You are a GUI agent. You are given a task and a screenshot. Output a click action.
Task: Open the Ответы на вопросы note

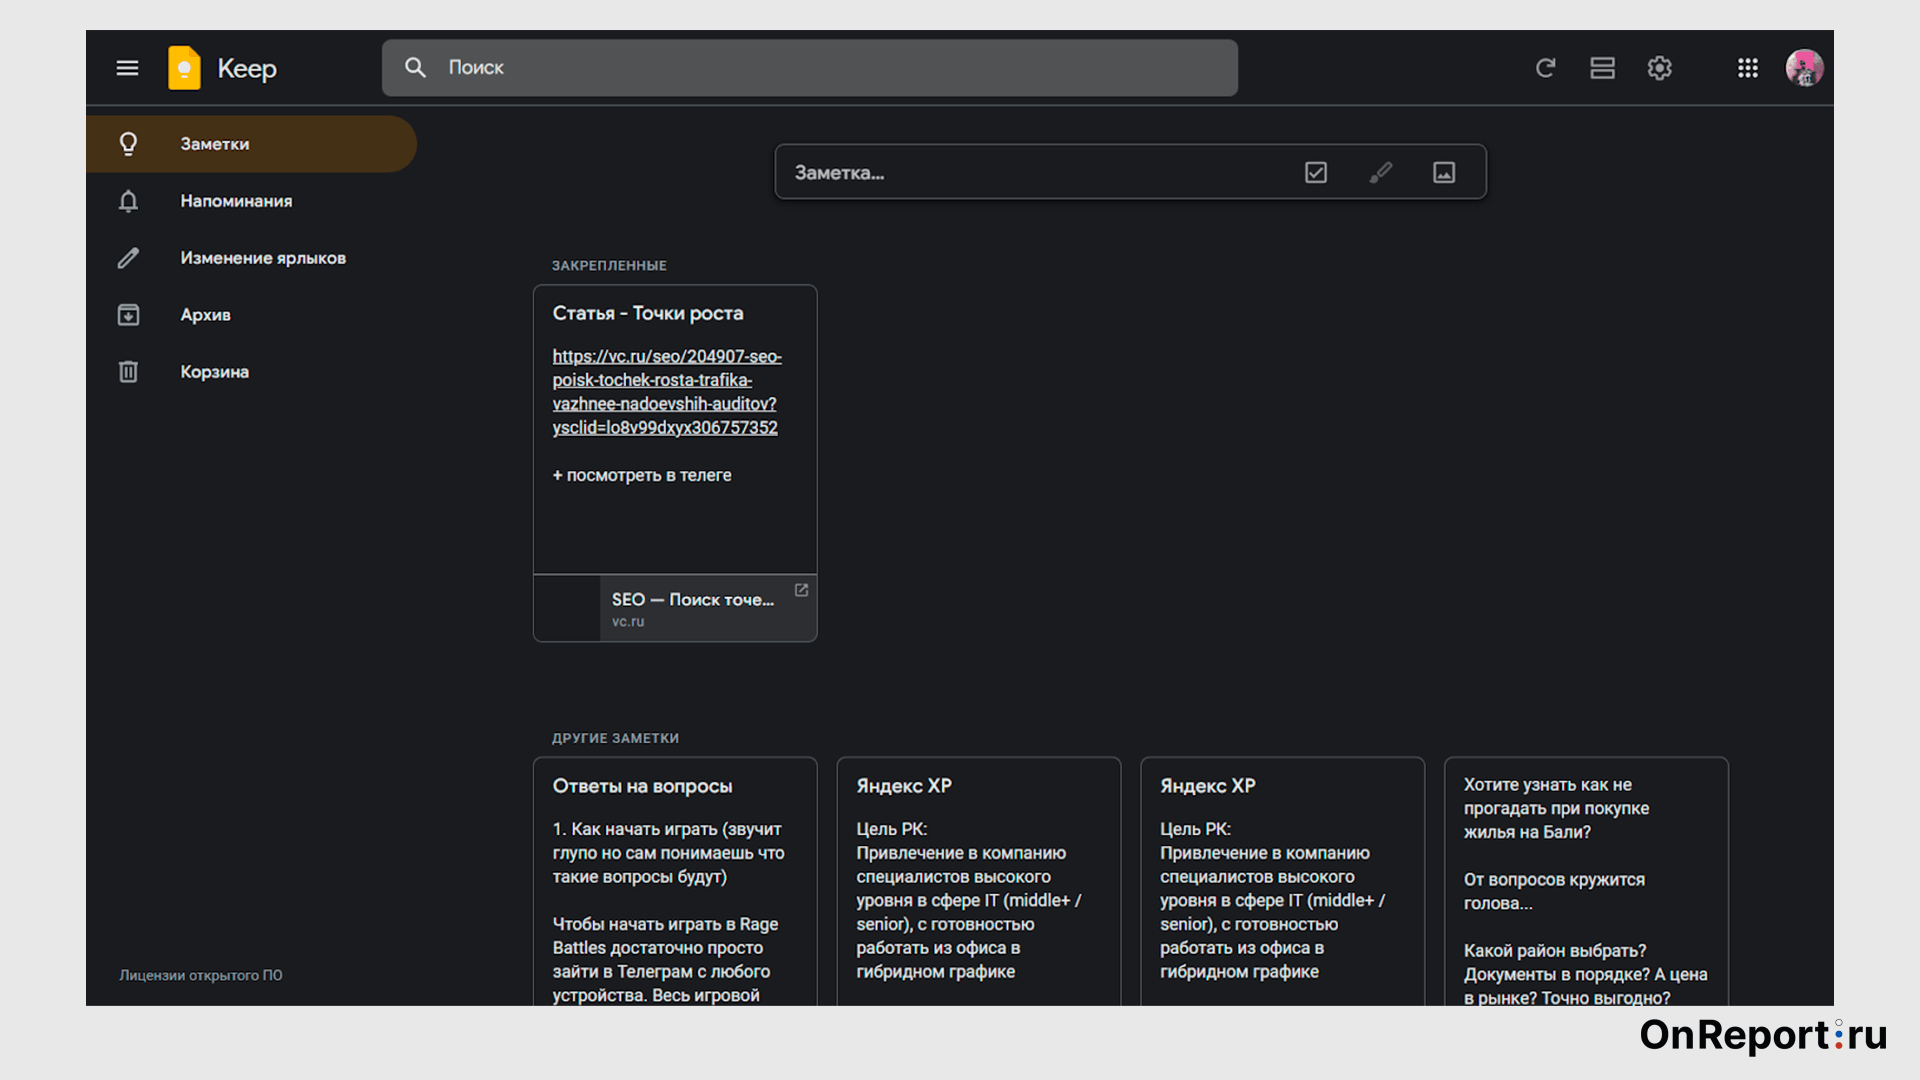[675, 882]
